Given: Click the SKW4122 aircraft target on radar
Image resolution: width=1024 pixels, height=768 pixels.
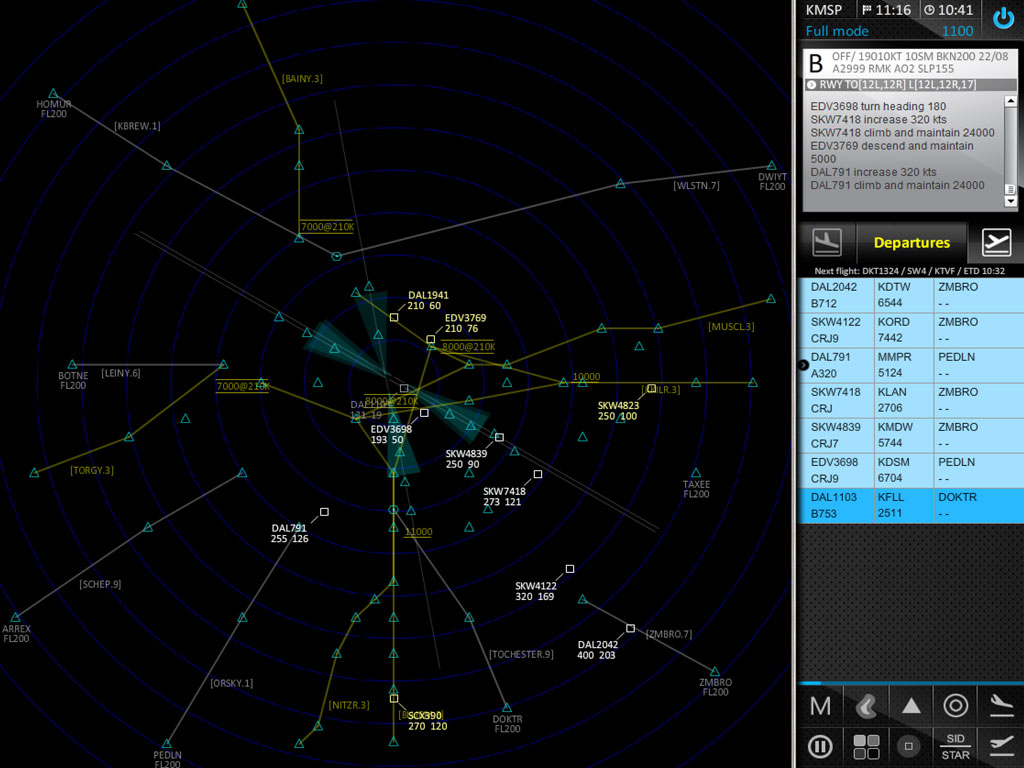Looking at the screenshot, I should click(570, 569).
